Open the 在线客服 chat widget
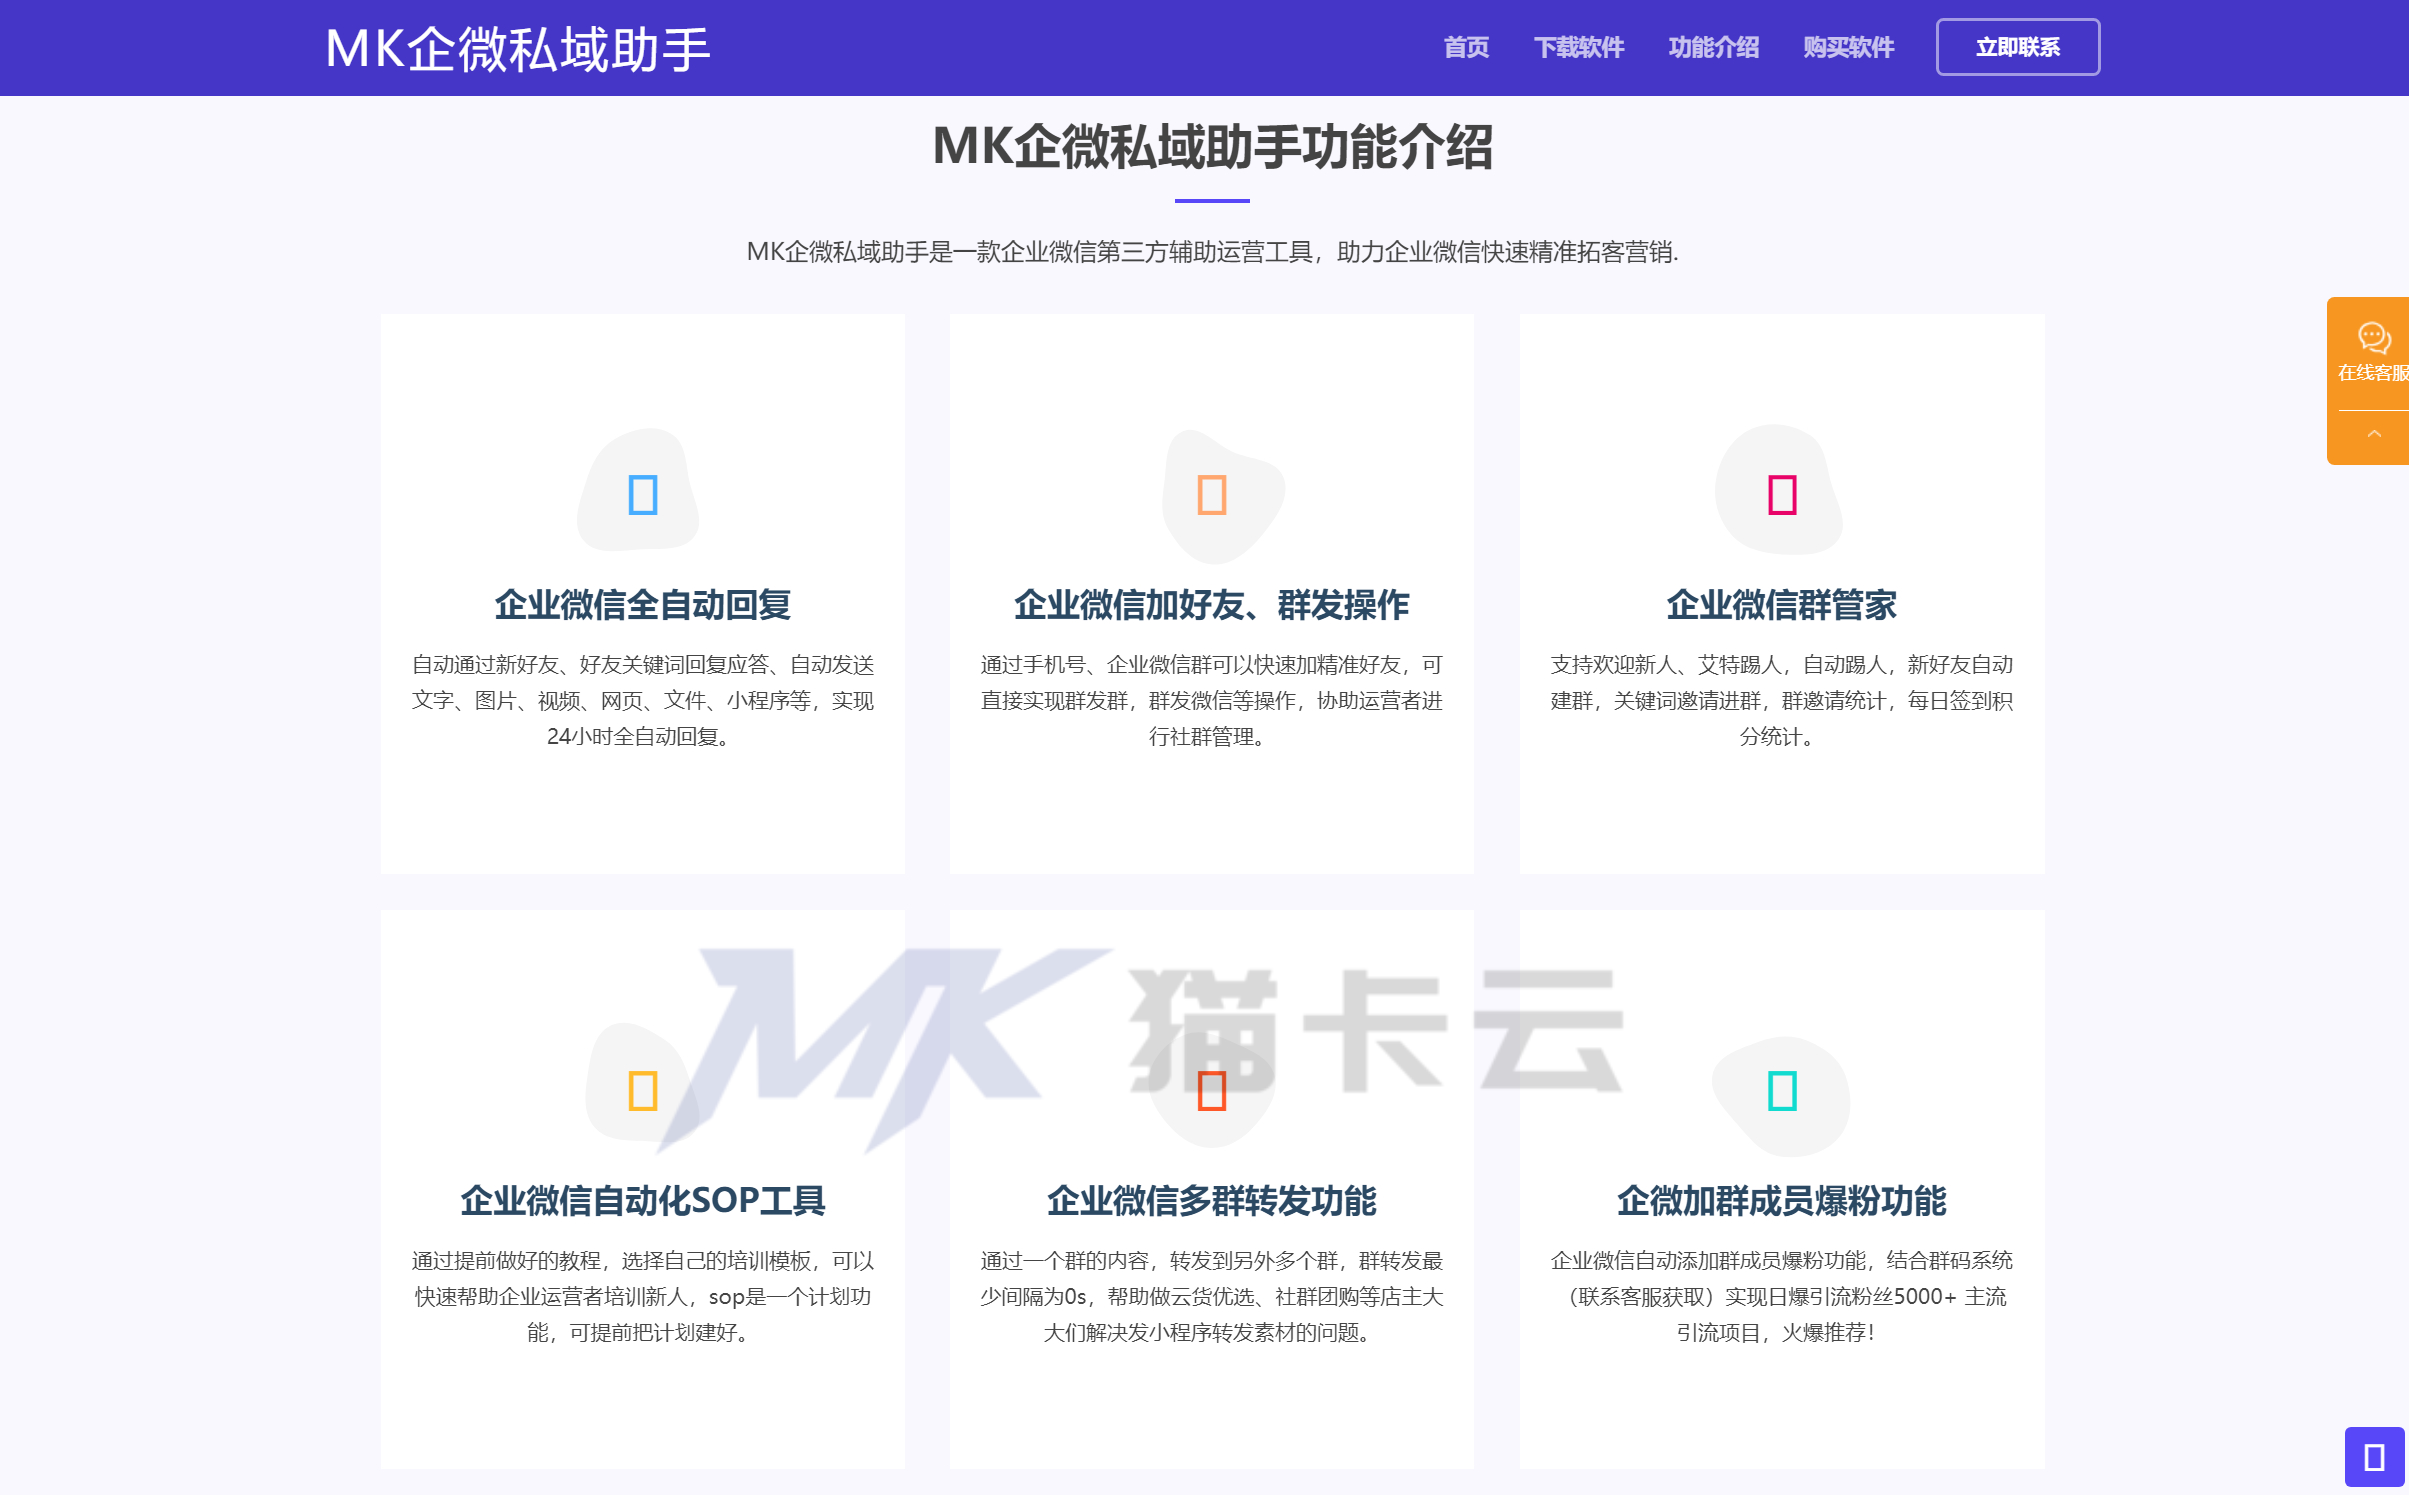 click(x=2373, y=352)
